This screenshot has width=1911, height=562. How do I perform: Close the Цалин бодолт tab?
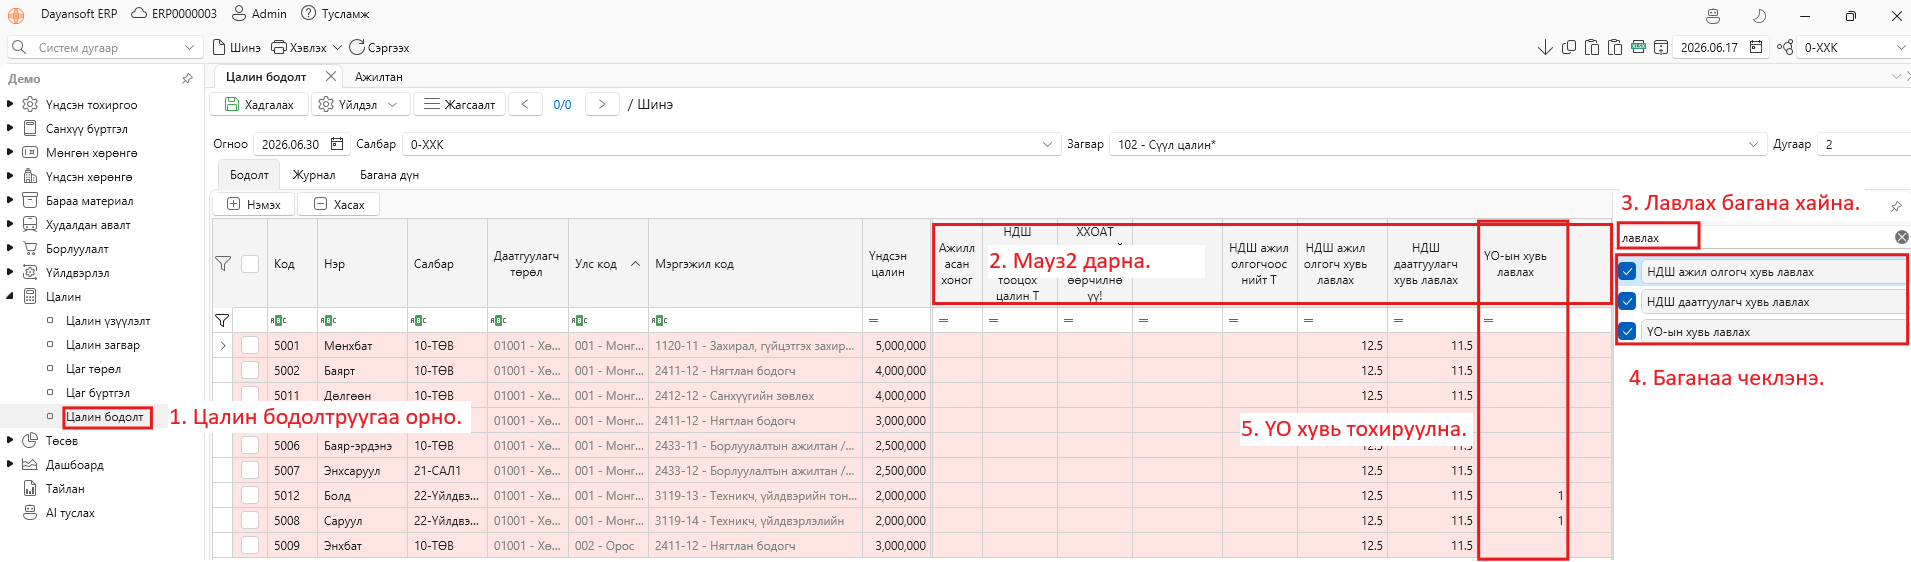point(331,76)
